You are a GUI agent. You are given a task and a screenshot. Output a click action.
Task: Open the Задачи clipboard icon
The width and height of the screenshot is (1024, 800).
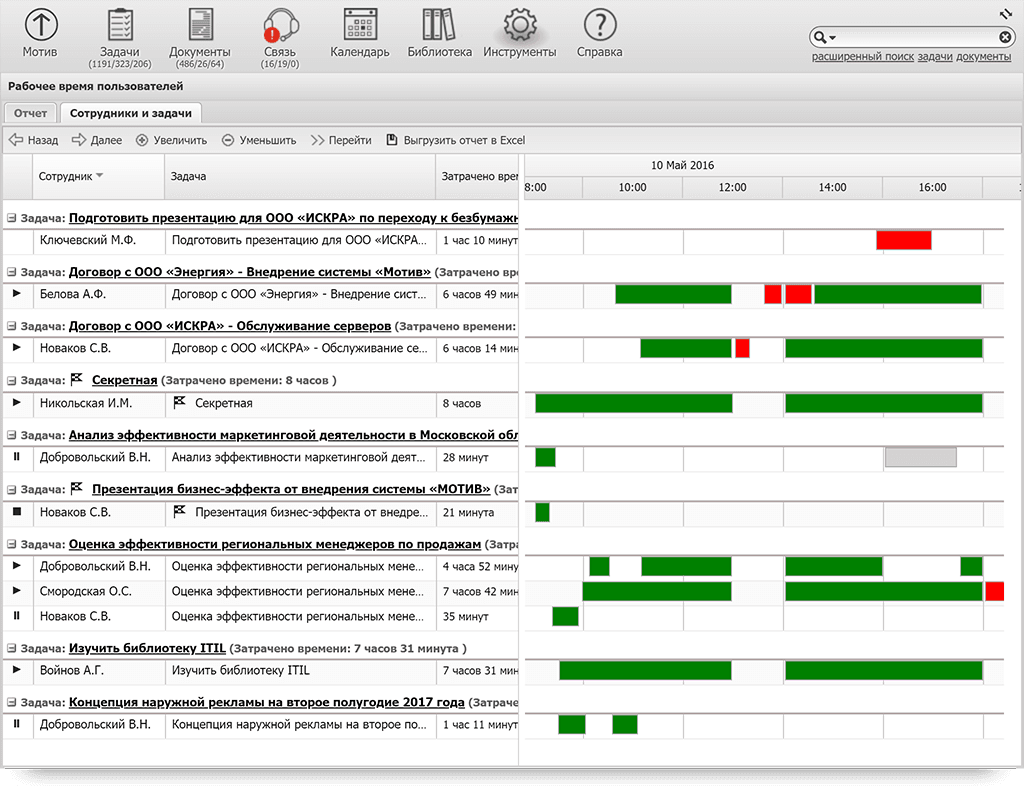click(x=120, y=25)
